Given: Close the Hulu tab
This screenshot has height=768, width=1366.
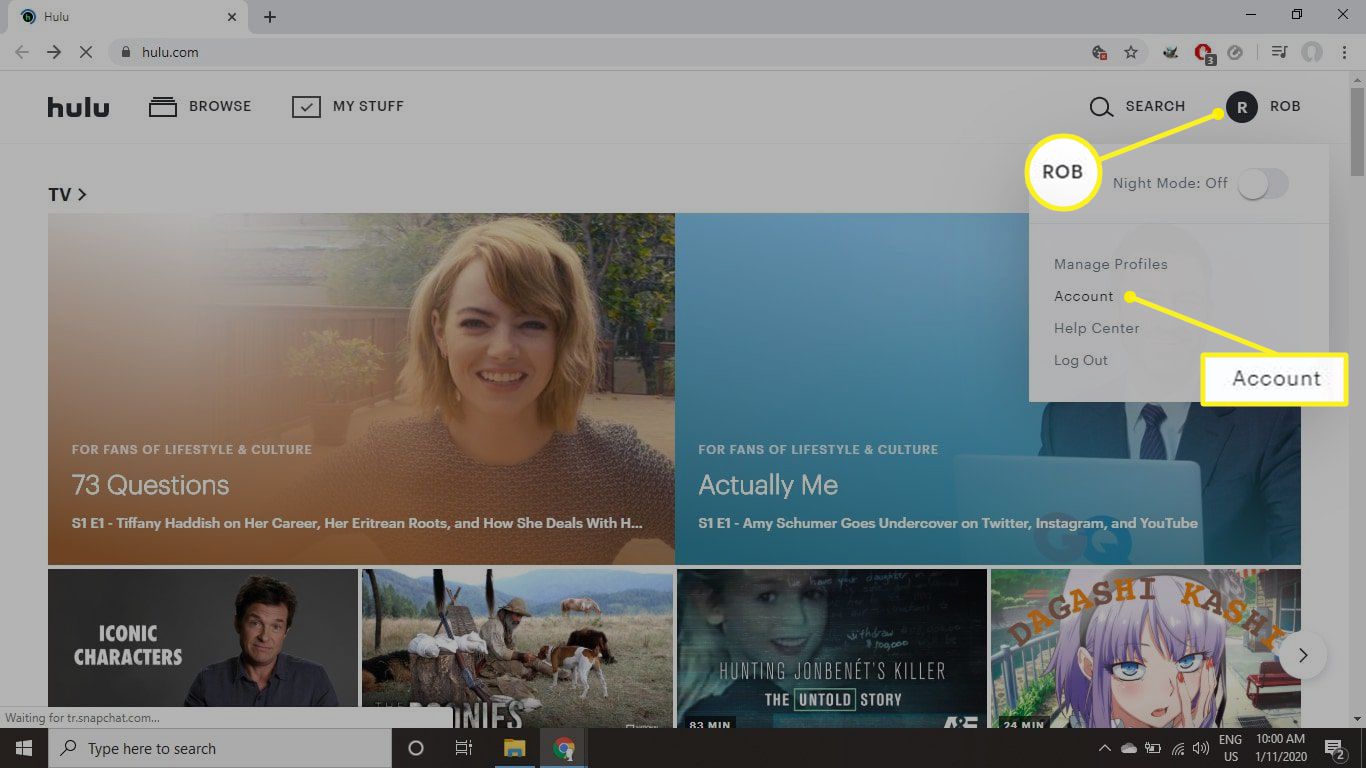Looking at the screenshot, I should click(x=232, y=17).
